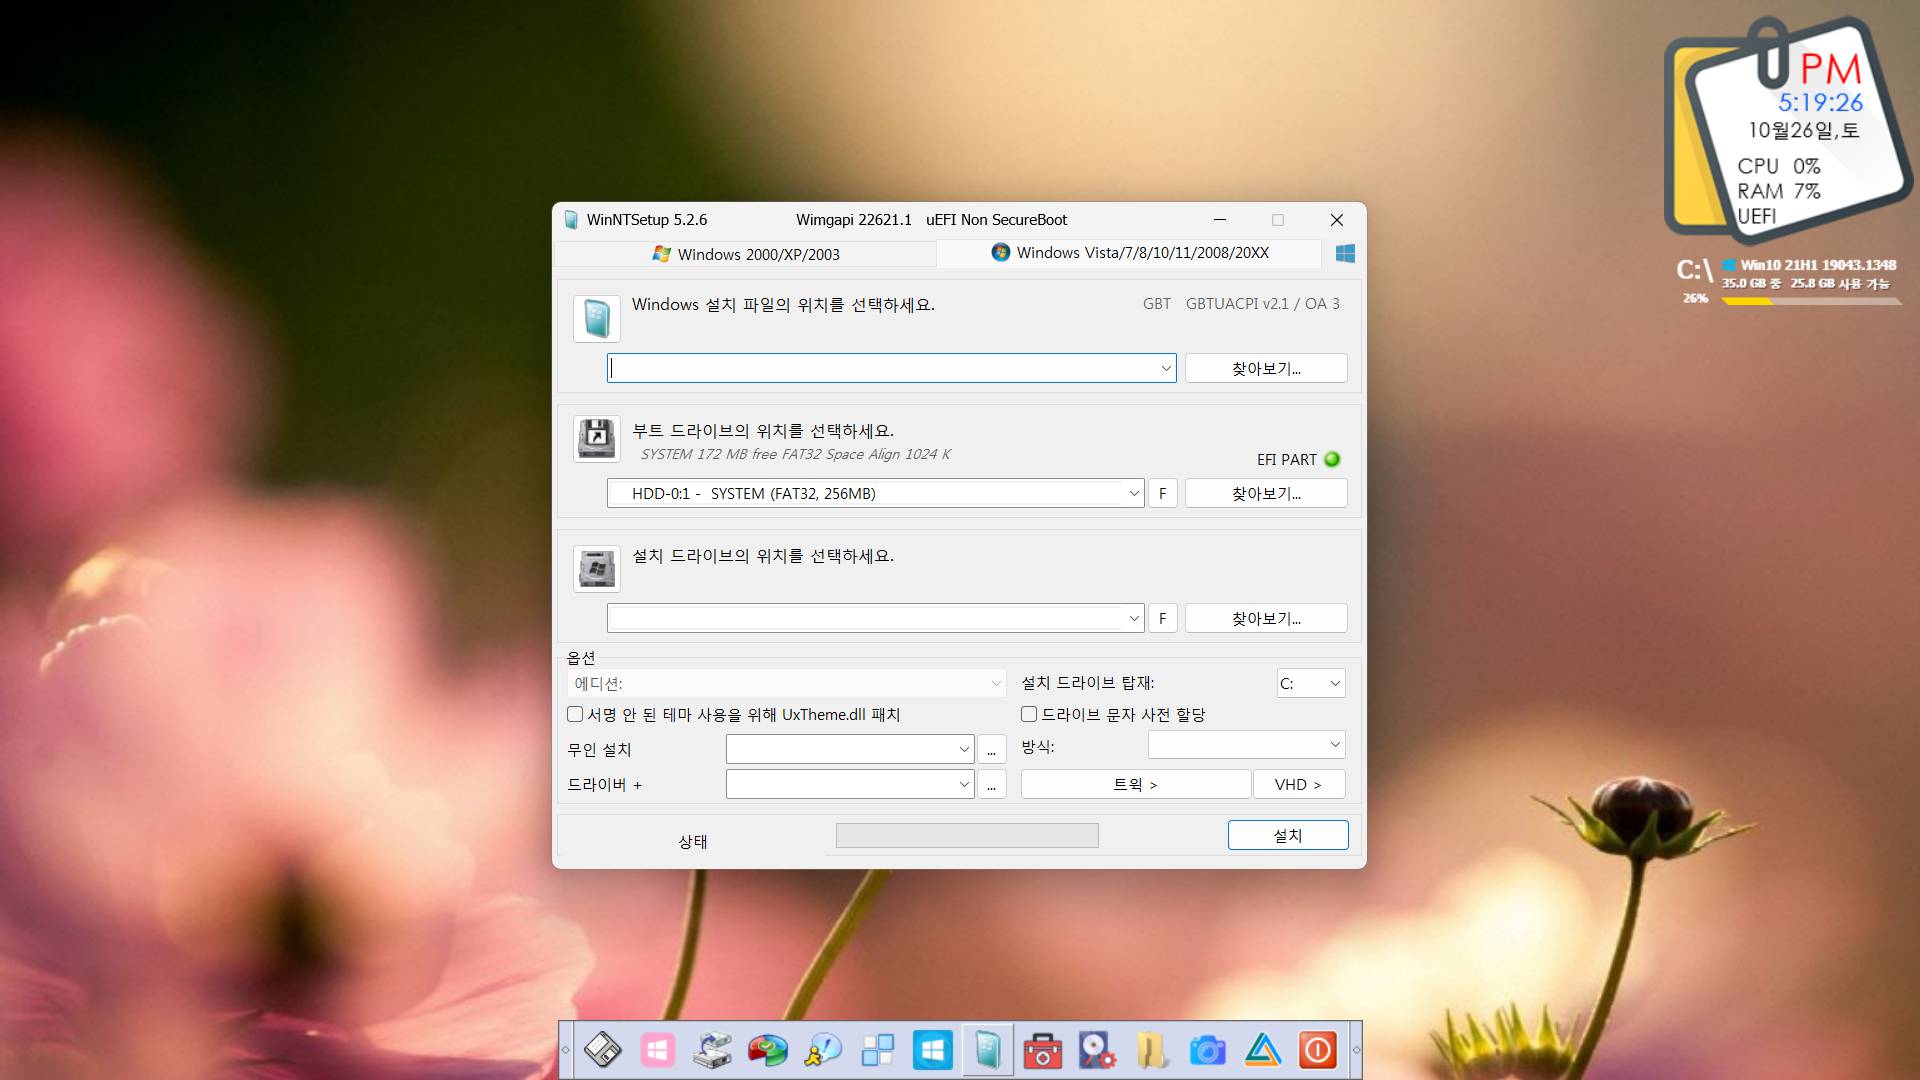This screenshot has width=1920, height=1080.
Task: Expand the installation drive location dropdown
Action: pyautogui.click(x=1134, y=618)
